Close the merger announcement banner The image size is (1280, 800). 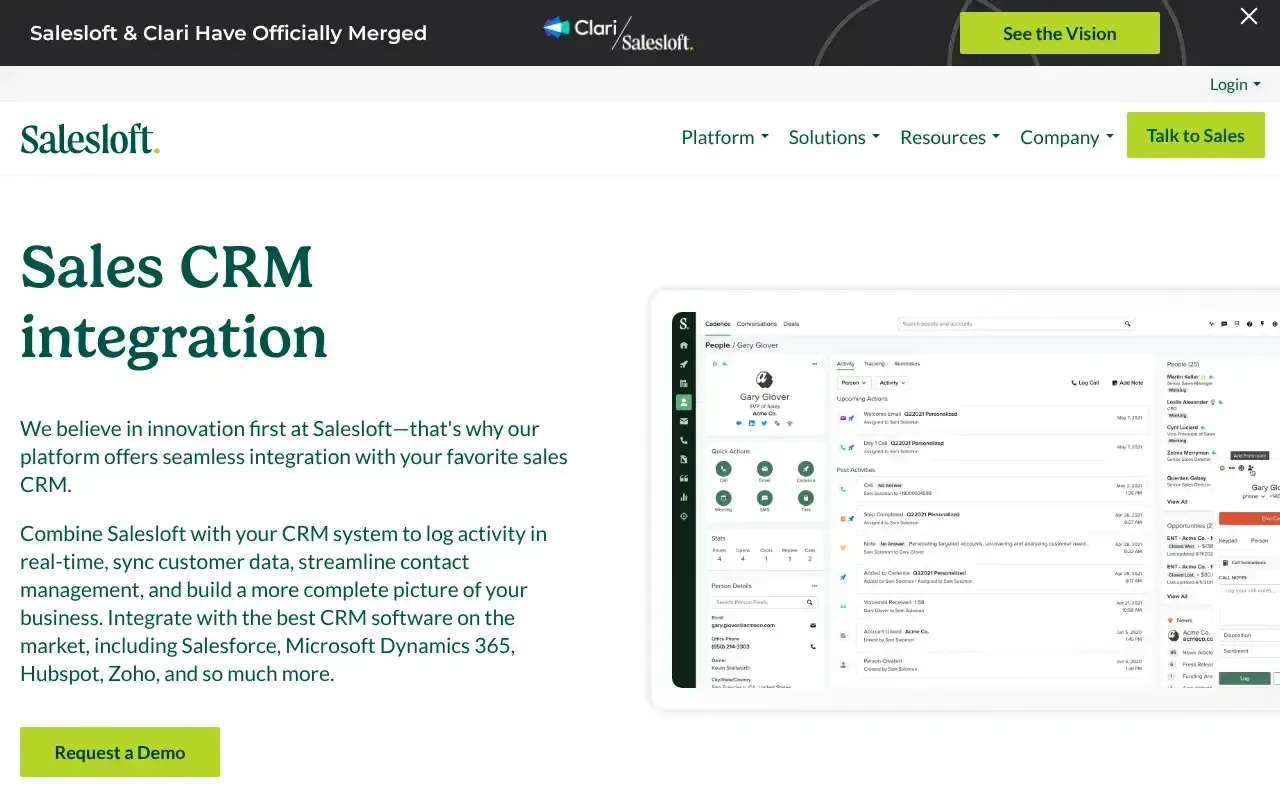click(1249, 16)
